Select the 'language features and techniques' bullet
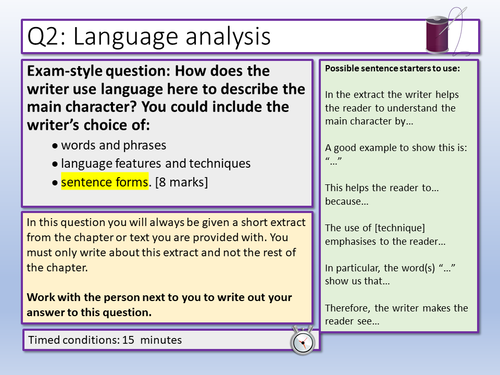500x375 pixels. 156,164
